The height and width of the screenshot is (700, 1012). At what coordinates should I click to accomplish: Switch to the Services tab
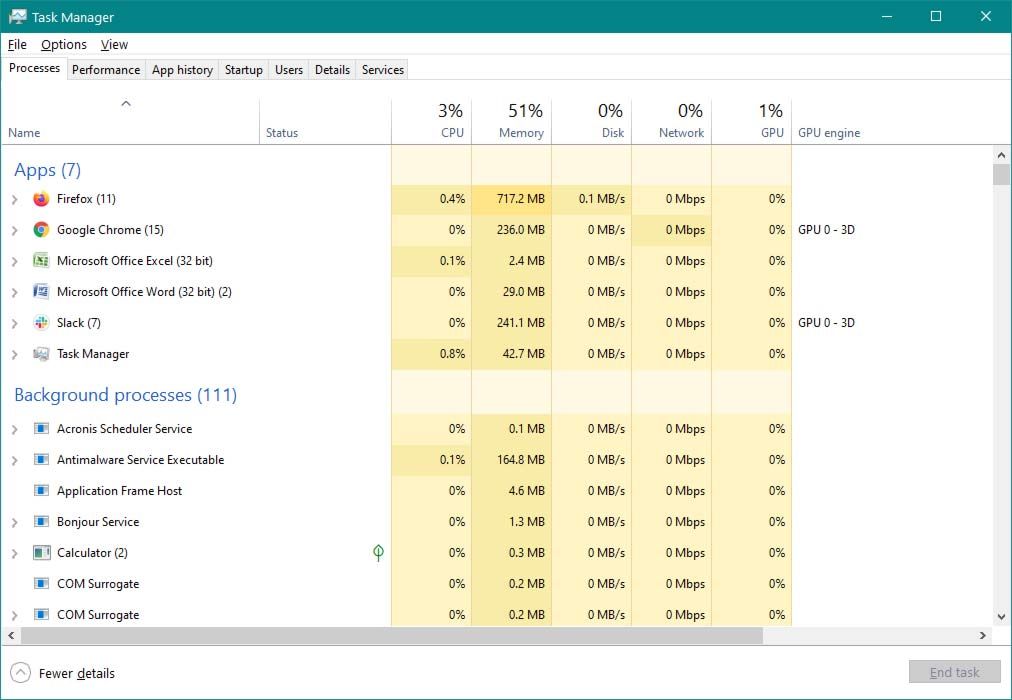(383, 70)
